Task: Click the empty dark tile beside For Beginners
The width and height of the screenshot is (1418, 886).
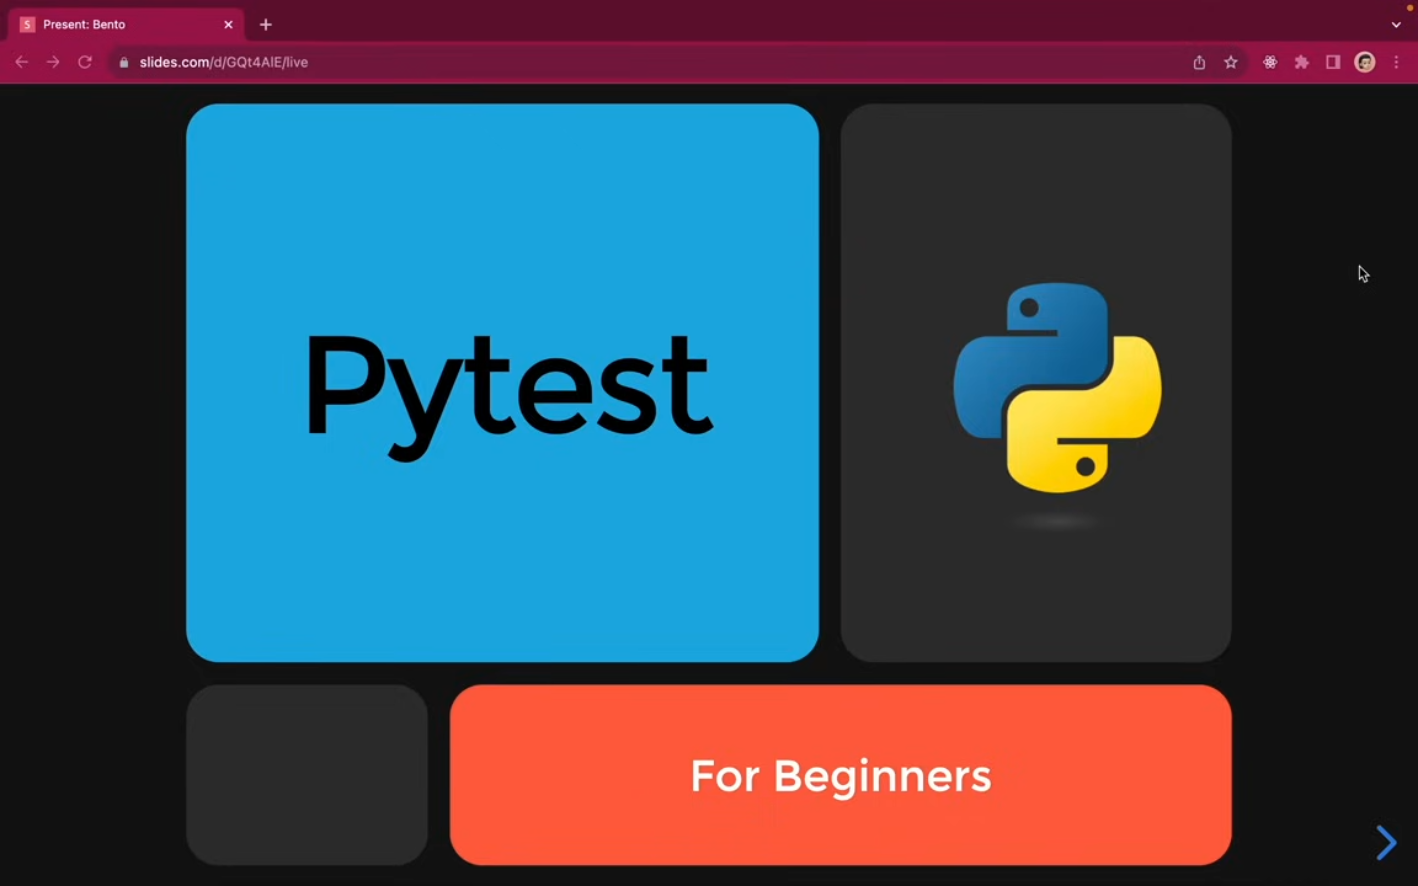Action: pos(307,775)
